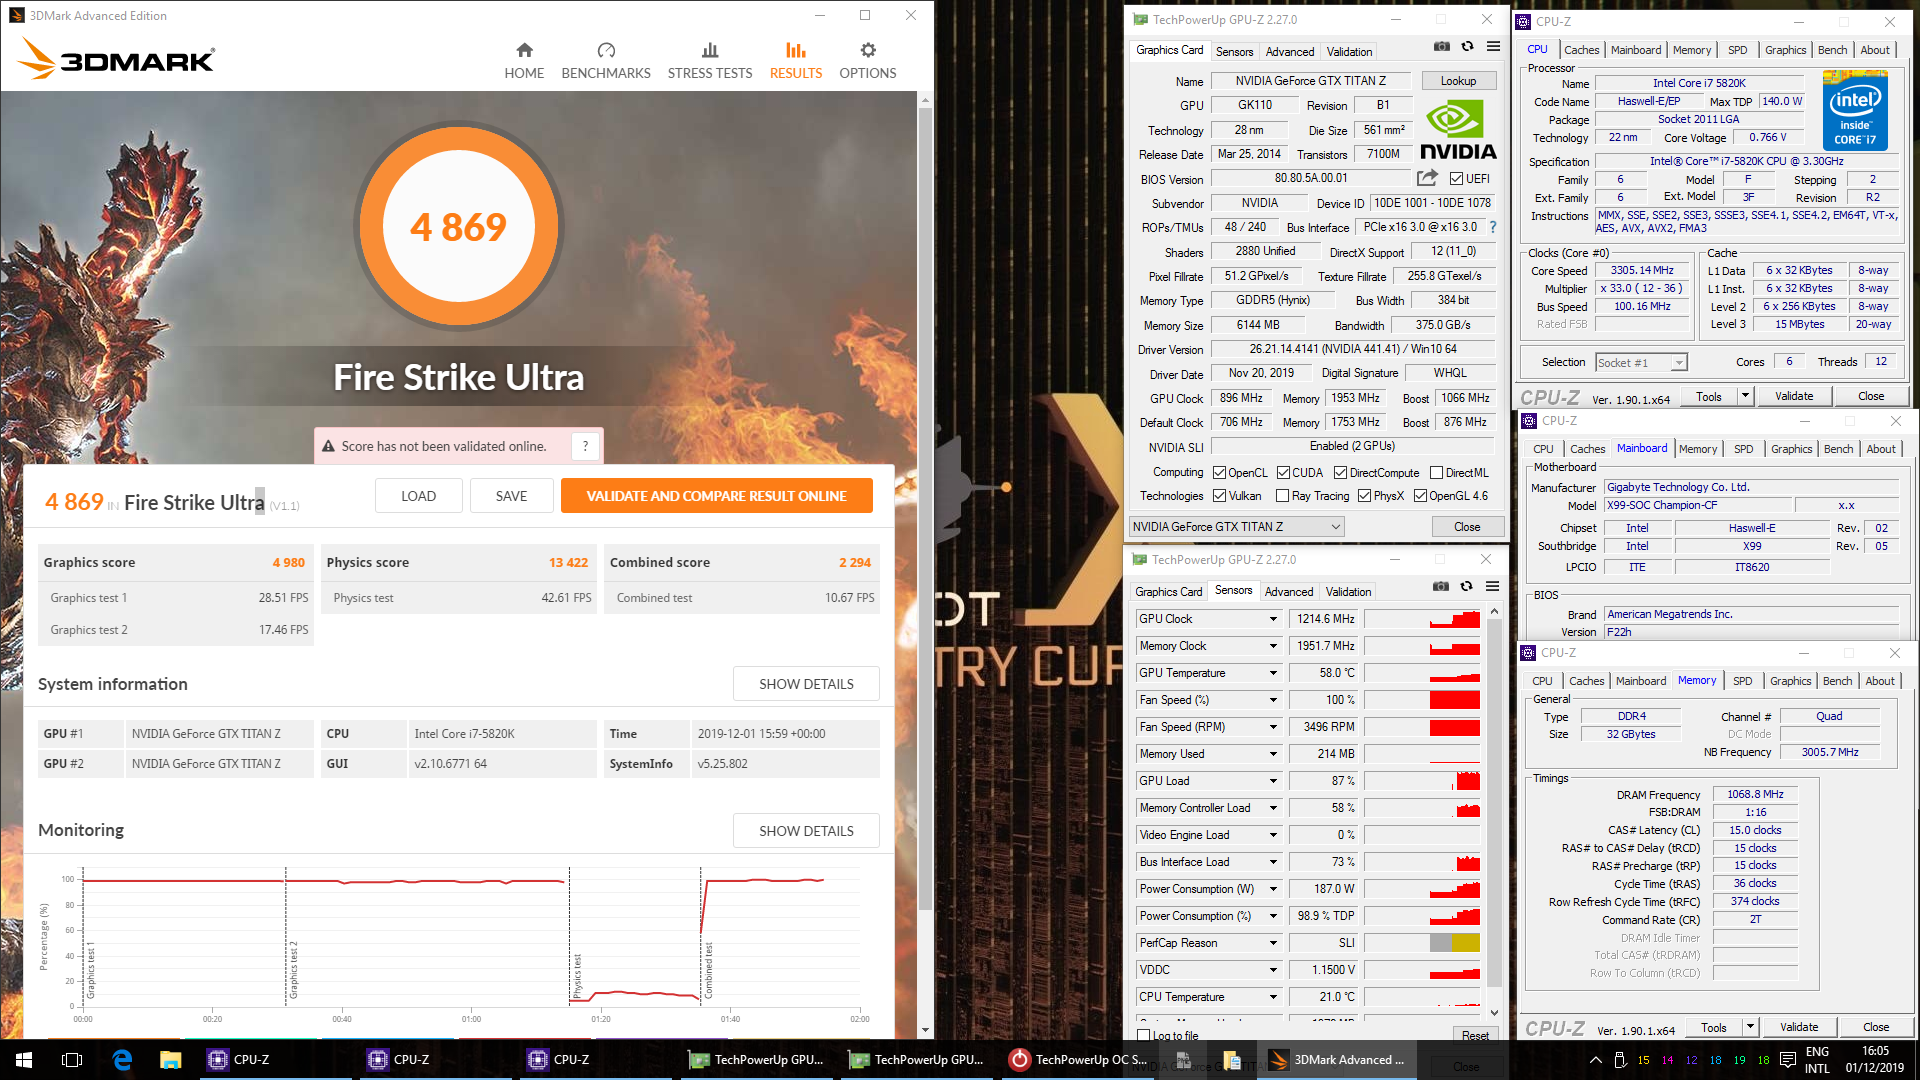Toggle the OpenGL 4.6 checkbox
This screenshot has height=1080, width=1920.
click(x=1420, y=496)
